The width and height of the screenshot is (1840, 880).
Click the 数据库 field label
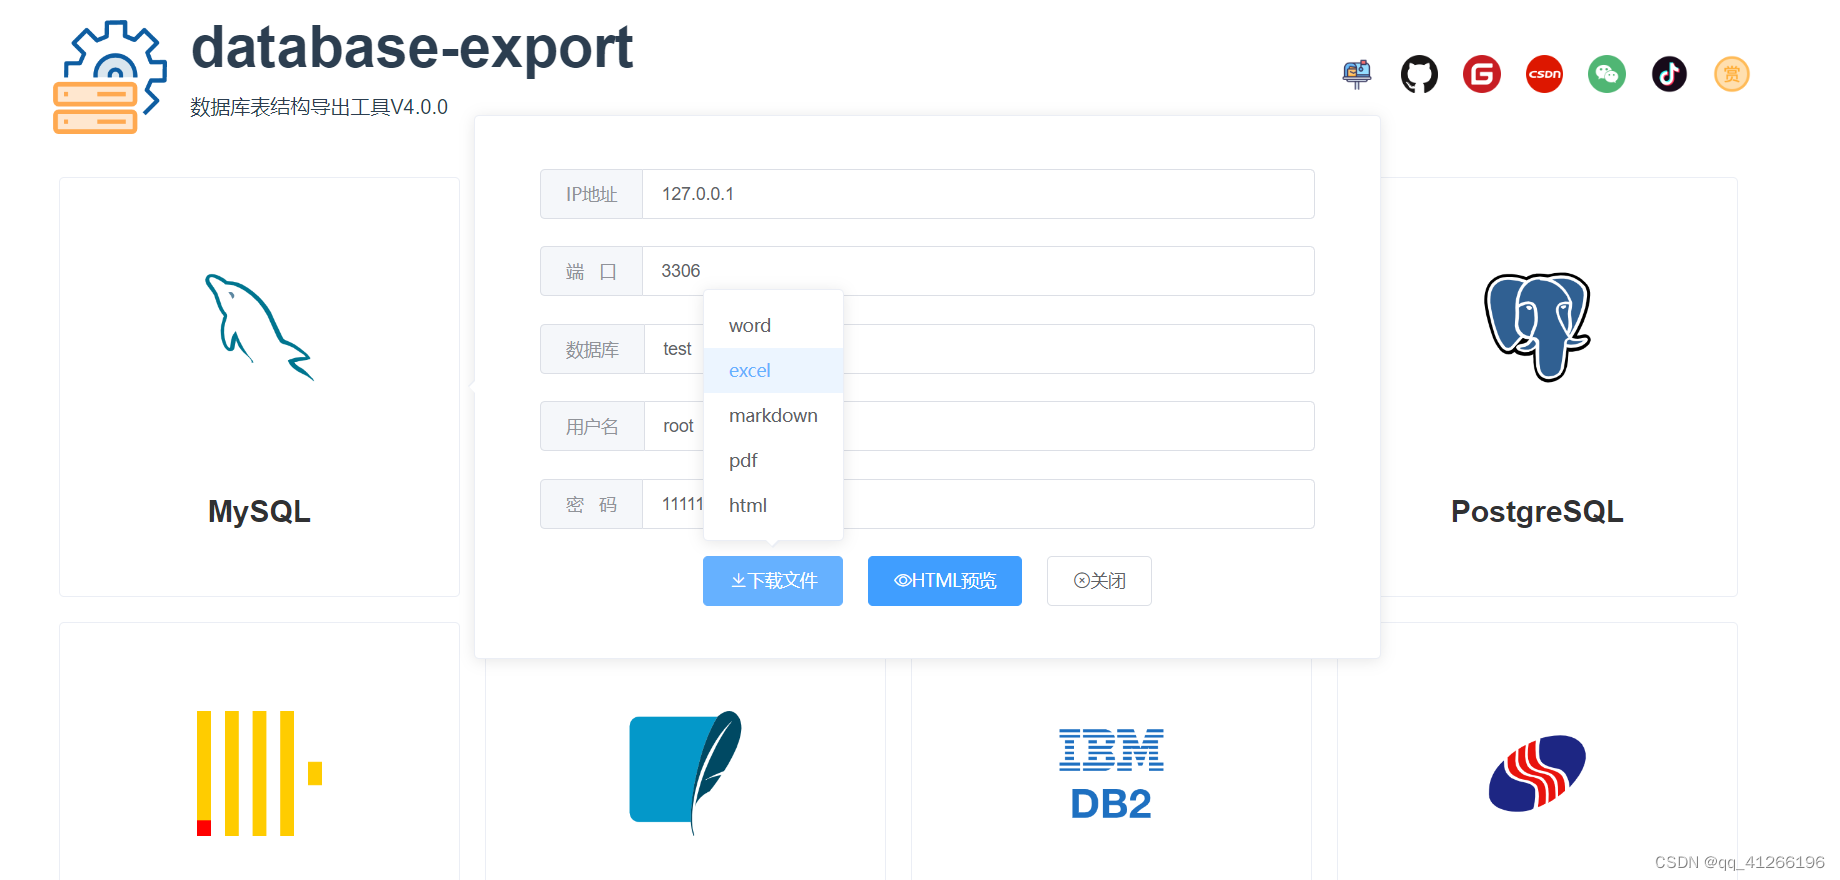[x=592, y=349]
